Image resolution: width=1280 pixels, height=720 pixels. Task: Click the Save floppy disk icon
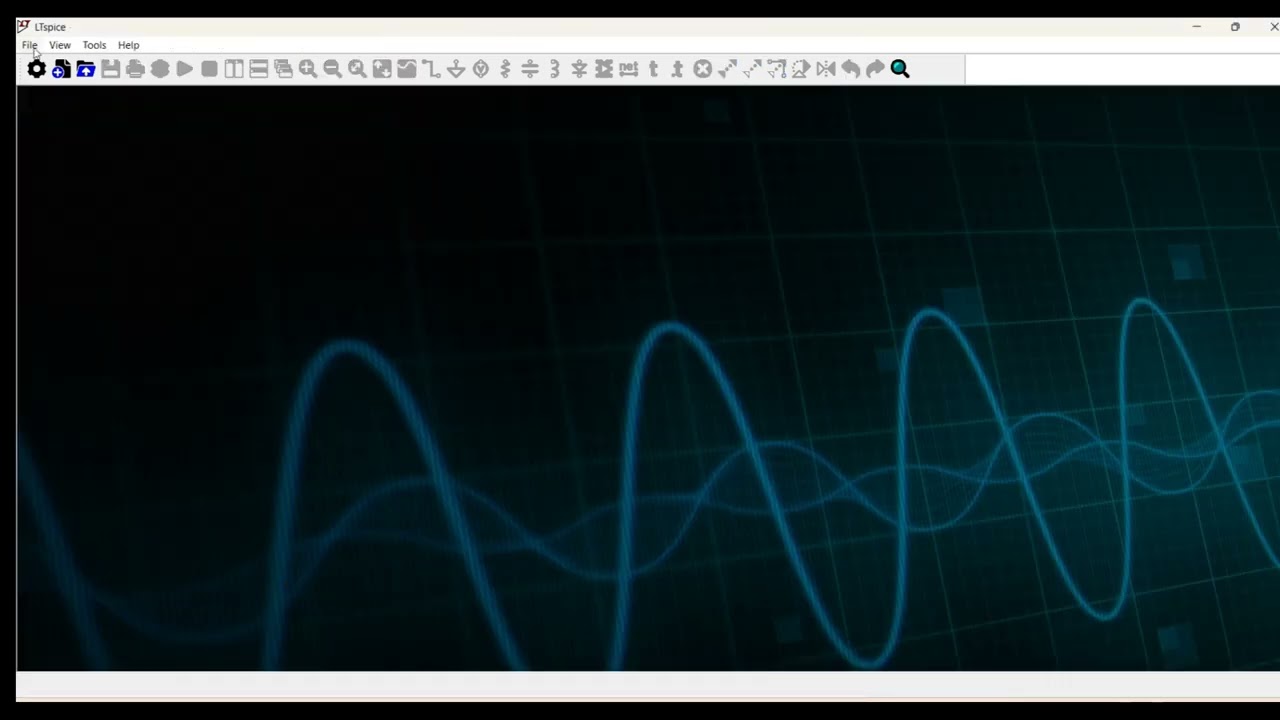pos(111,69)
